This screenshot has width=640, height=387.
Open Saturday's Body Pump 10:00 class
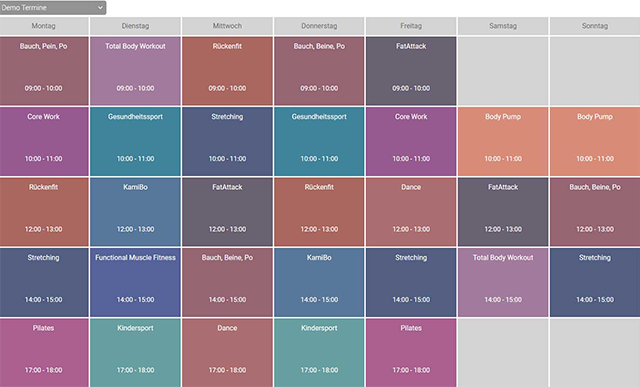pos(503,142)
